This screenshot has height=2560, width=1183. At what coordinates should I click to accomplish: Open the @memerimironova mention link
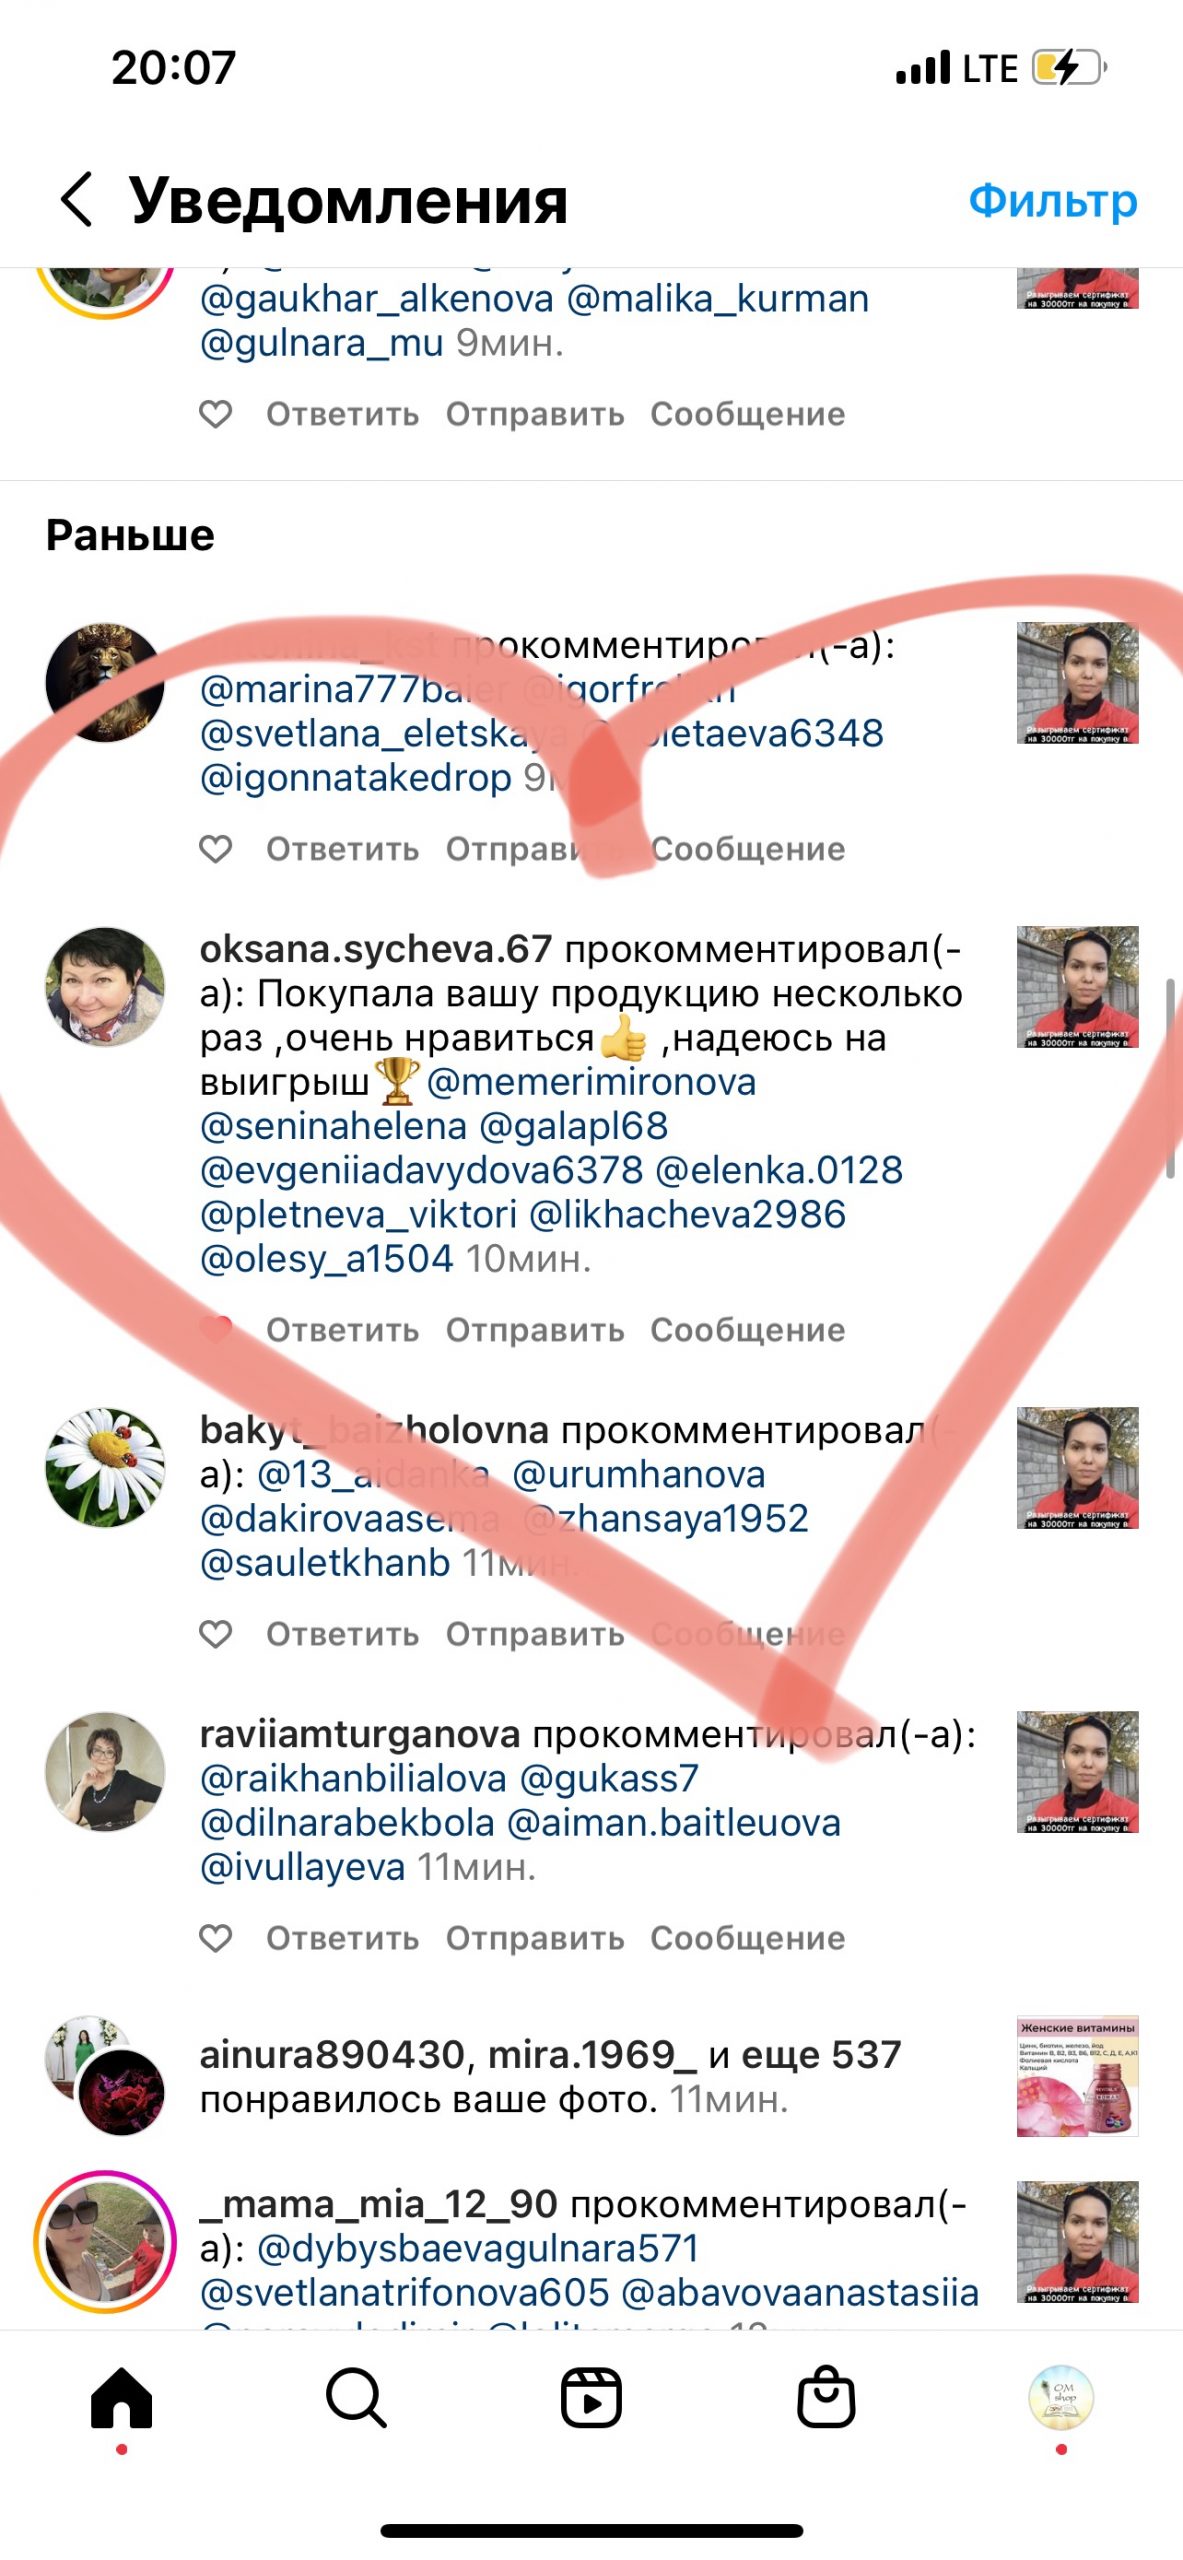tap(591, 1082)
